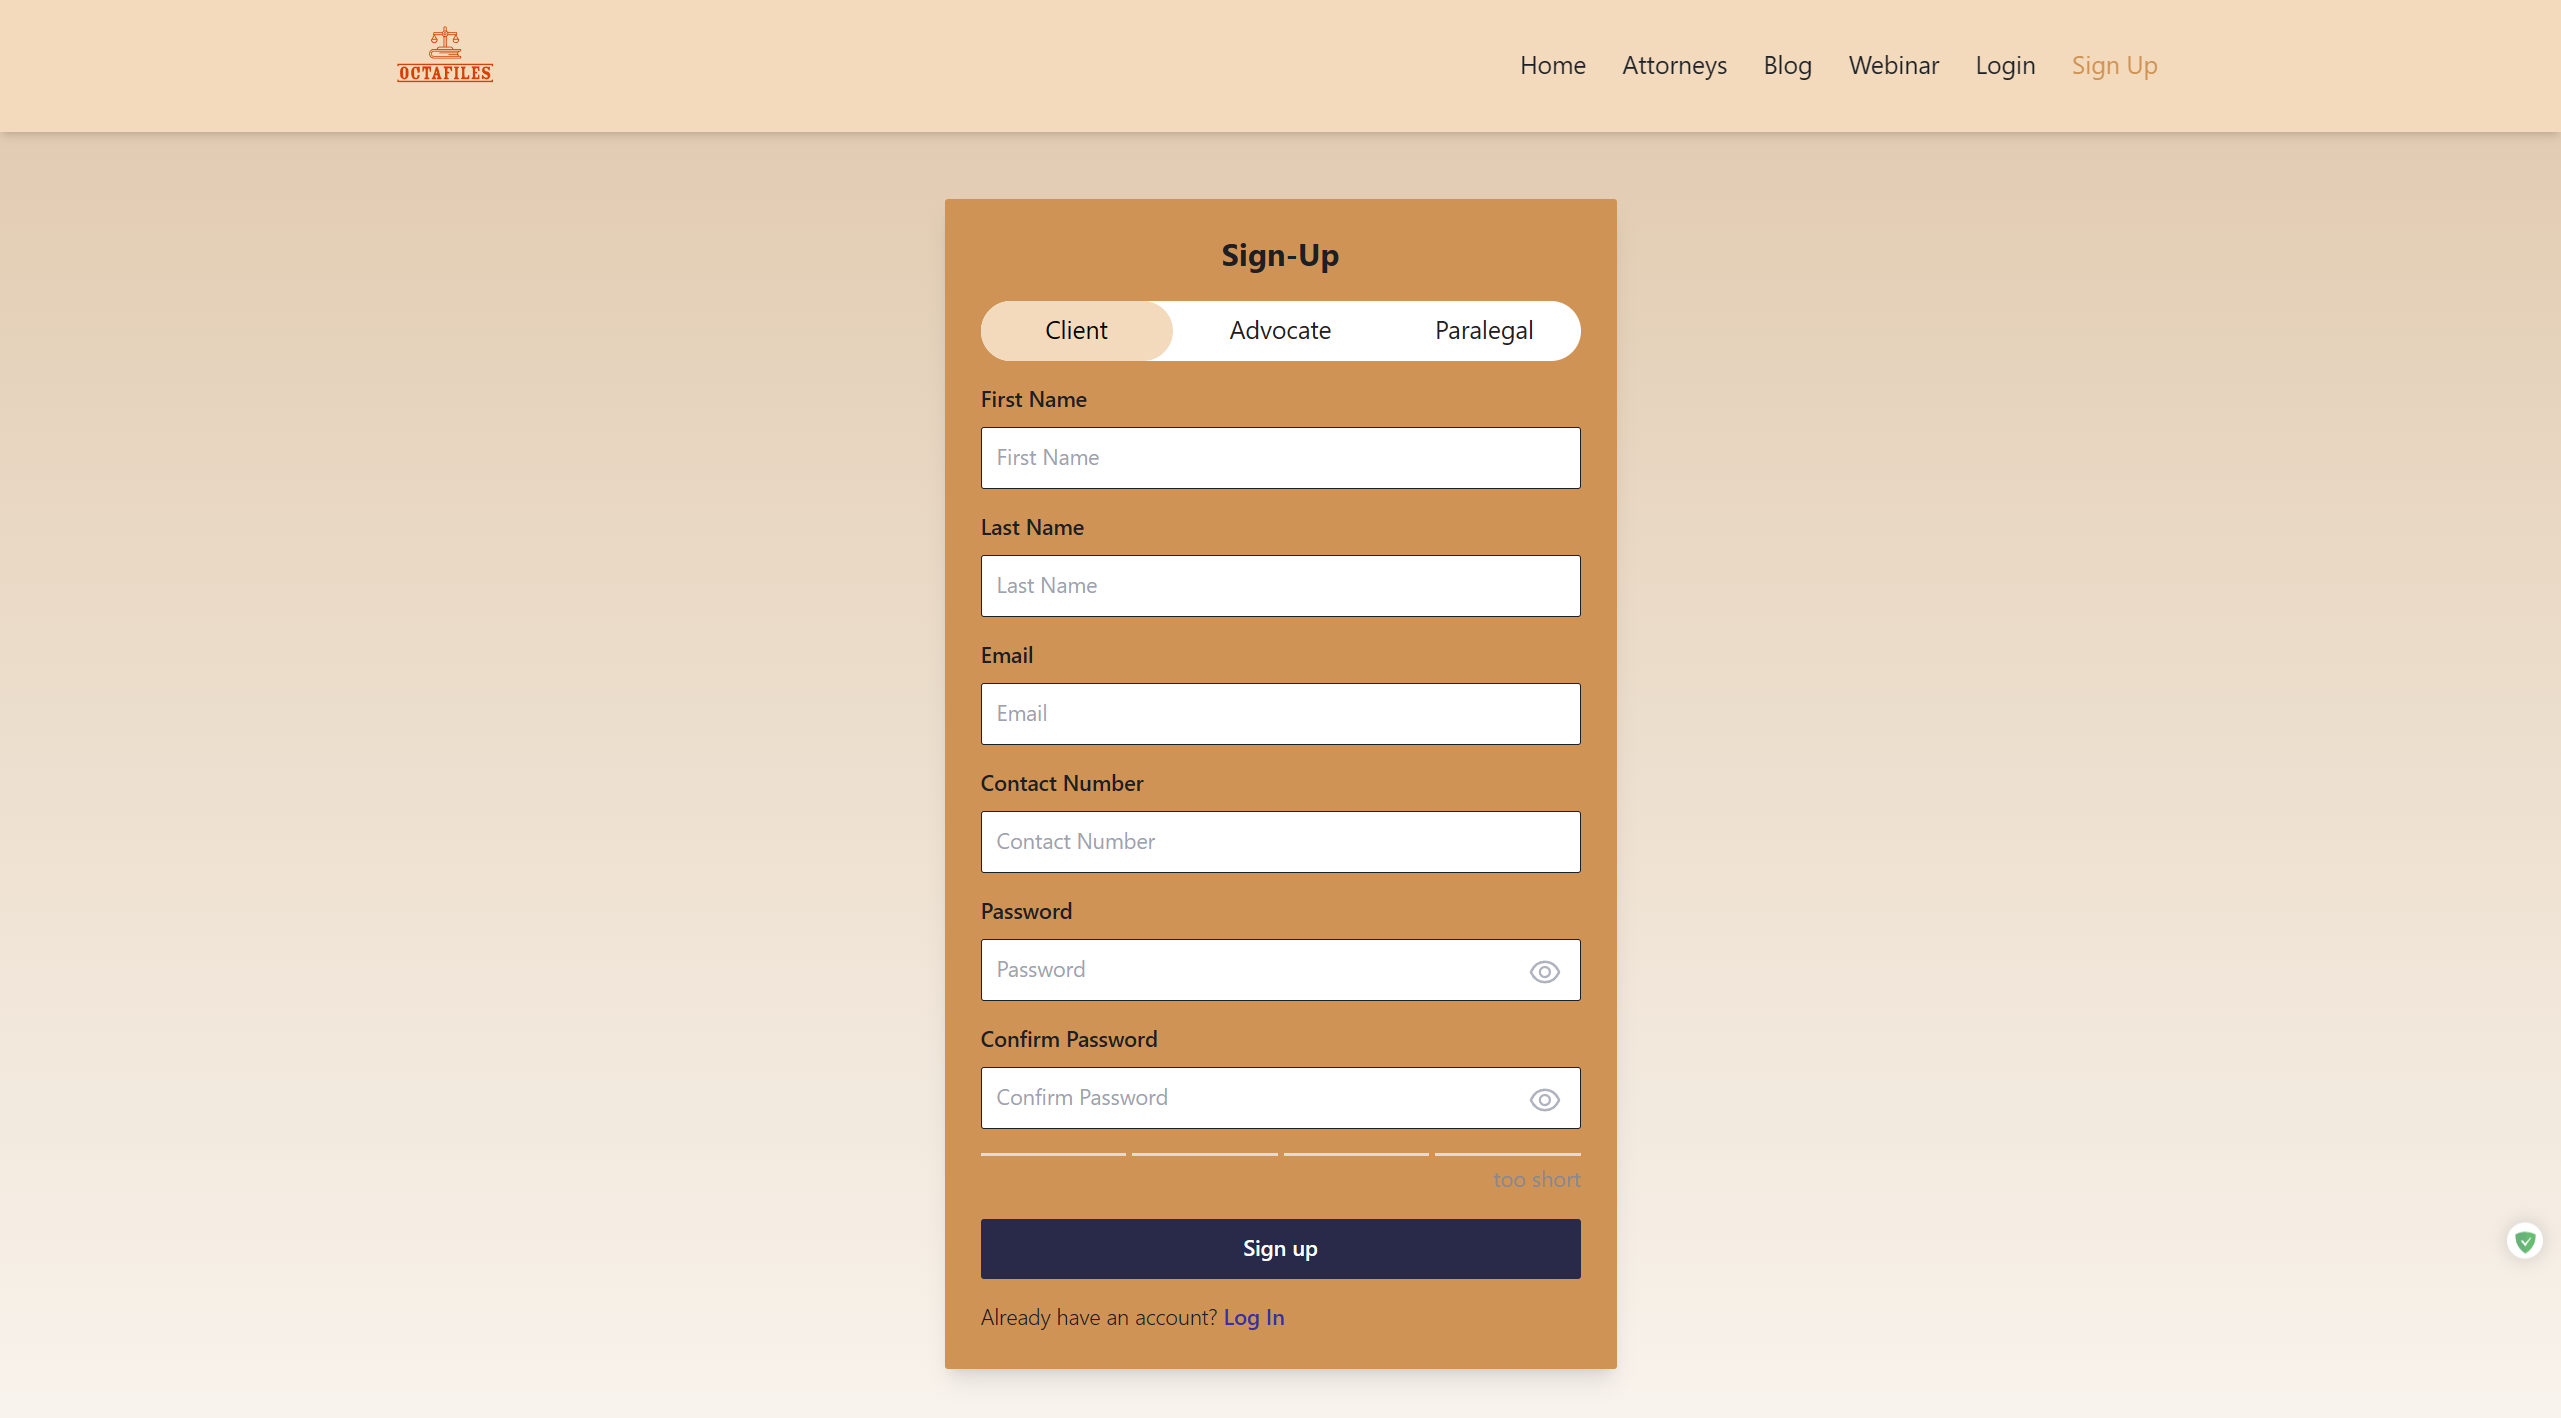Select the Email text box
Viewport: 2561px width, 1418px height.
(x=1280, y=714)
